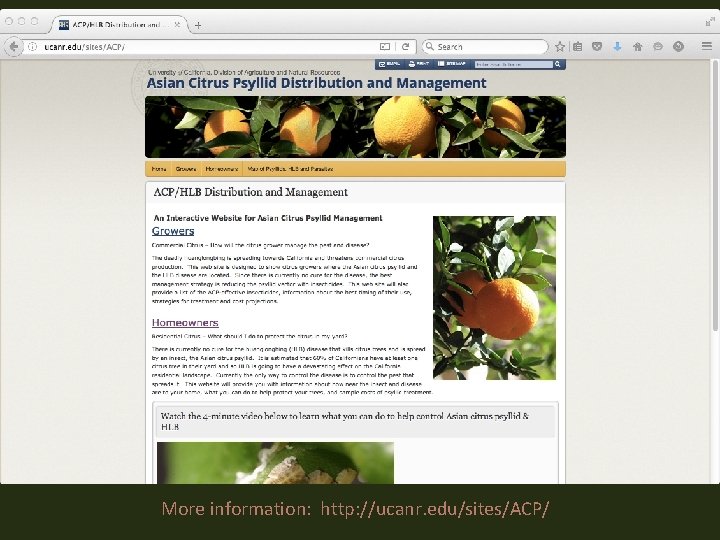Click the fullscreen arrows at window corner
The height and width of the screenshot is (540, 720).
click(x=710, y=21)
